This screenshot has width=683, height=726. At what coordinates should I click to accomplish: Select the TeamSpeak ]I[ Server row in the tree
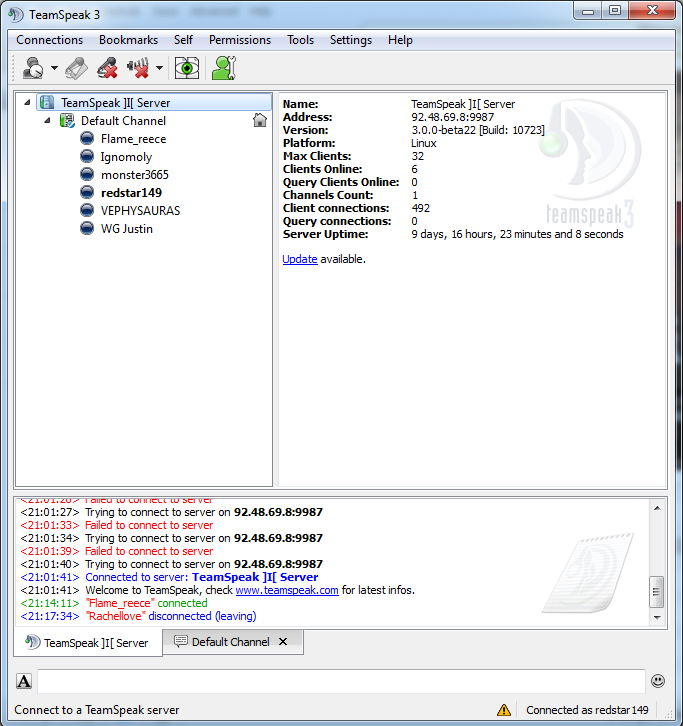coord(154,102)
